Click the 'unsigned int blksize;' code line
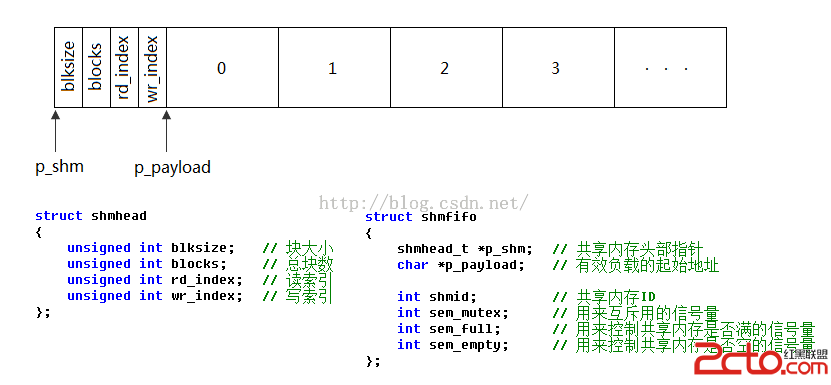The height and width of the screenshot is (385, 831). [x=151, y=248]
